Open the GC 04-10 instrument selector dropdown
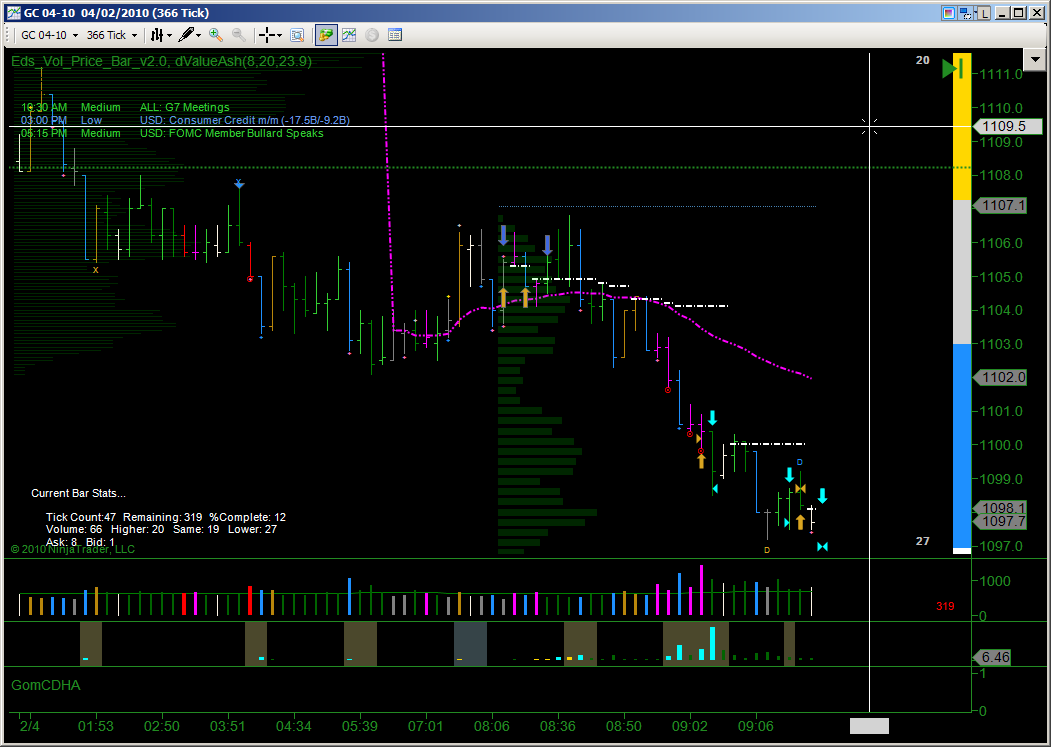Viewport: 1051px width, 747px height. (49, 35)
